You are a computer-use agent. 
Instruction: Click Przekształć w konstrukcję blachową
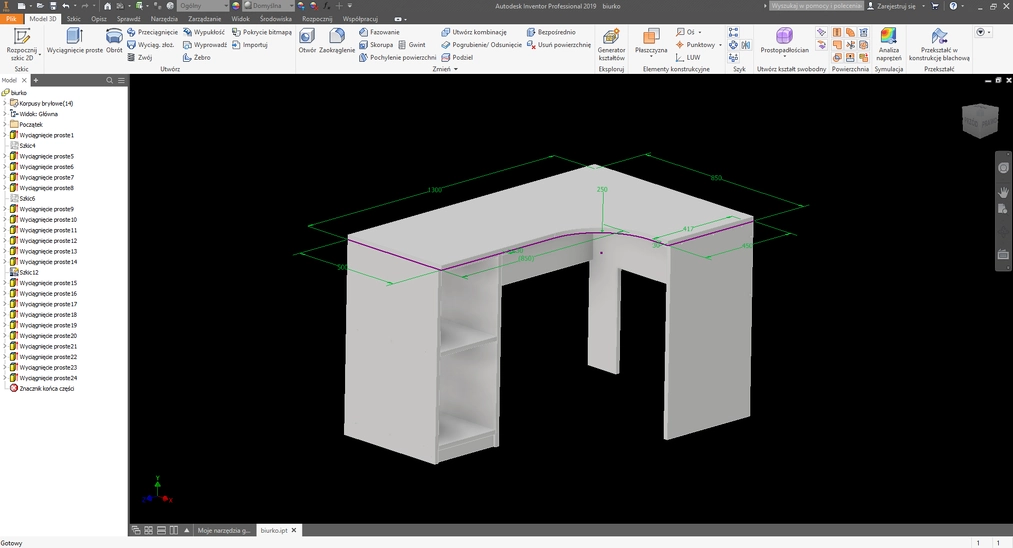click(x=939, y=44)
